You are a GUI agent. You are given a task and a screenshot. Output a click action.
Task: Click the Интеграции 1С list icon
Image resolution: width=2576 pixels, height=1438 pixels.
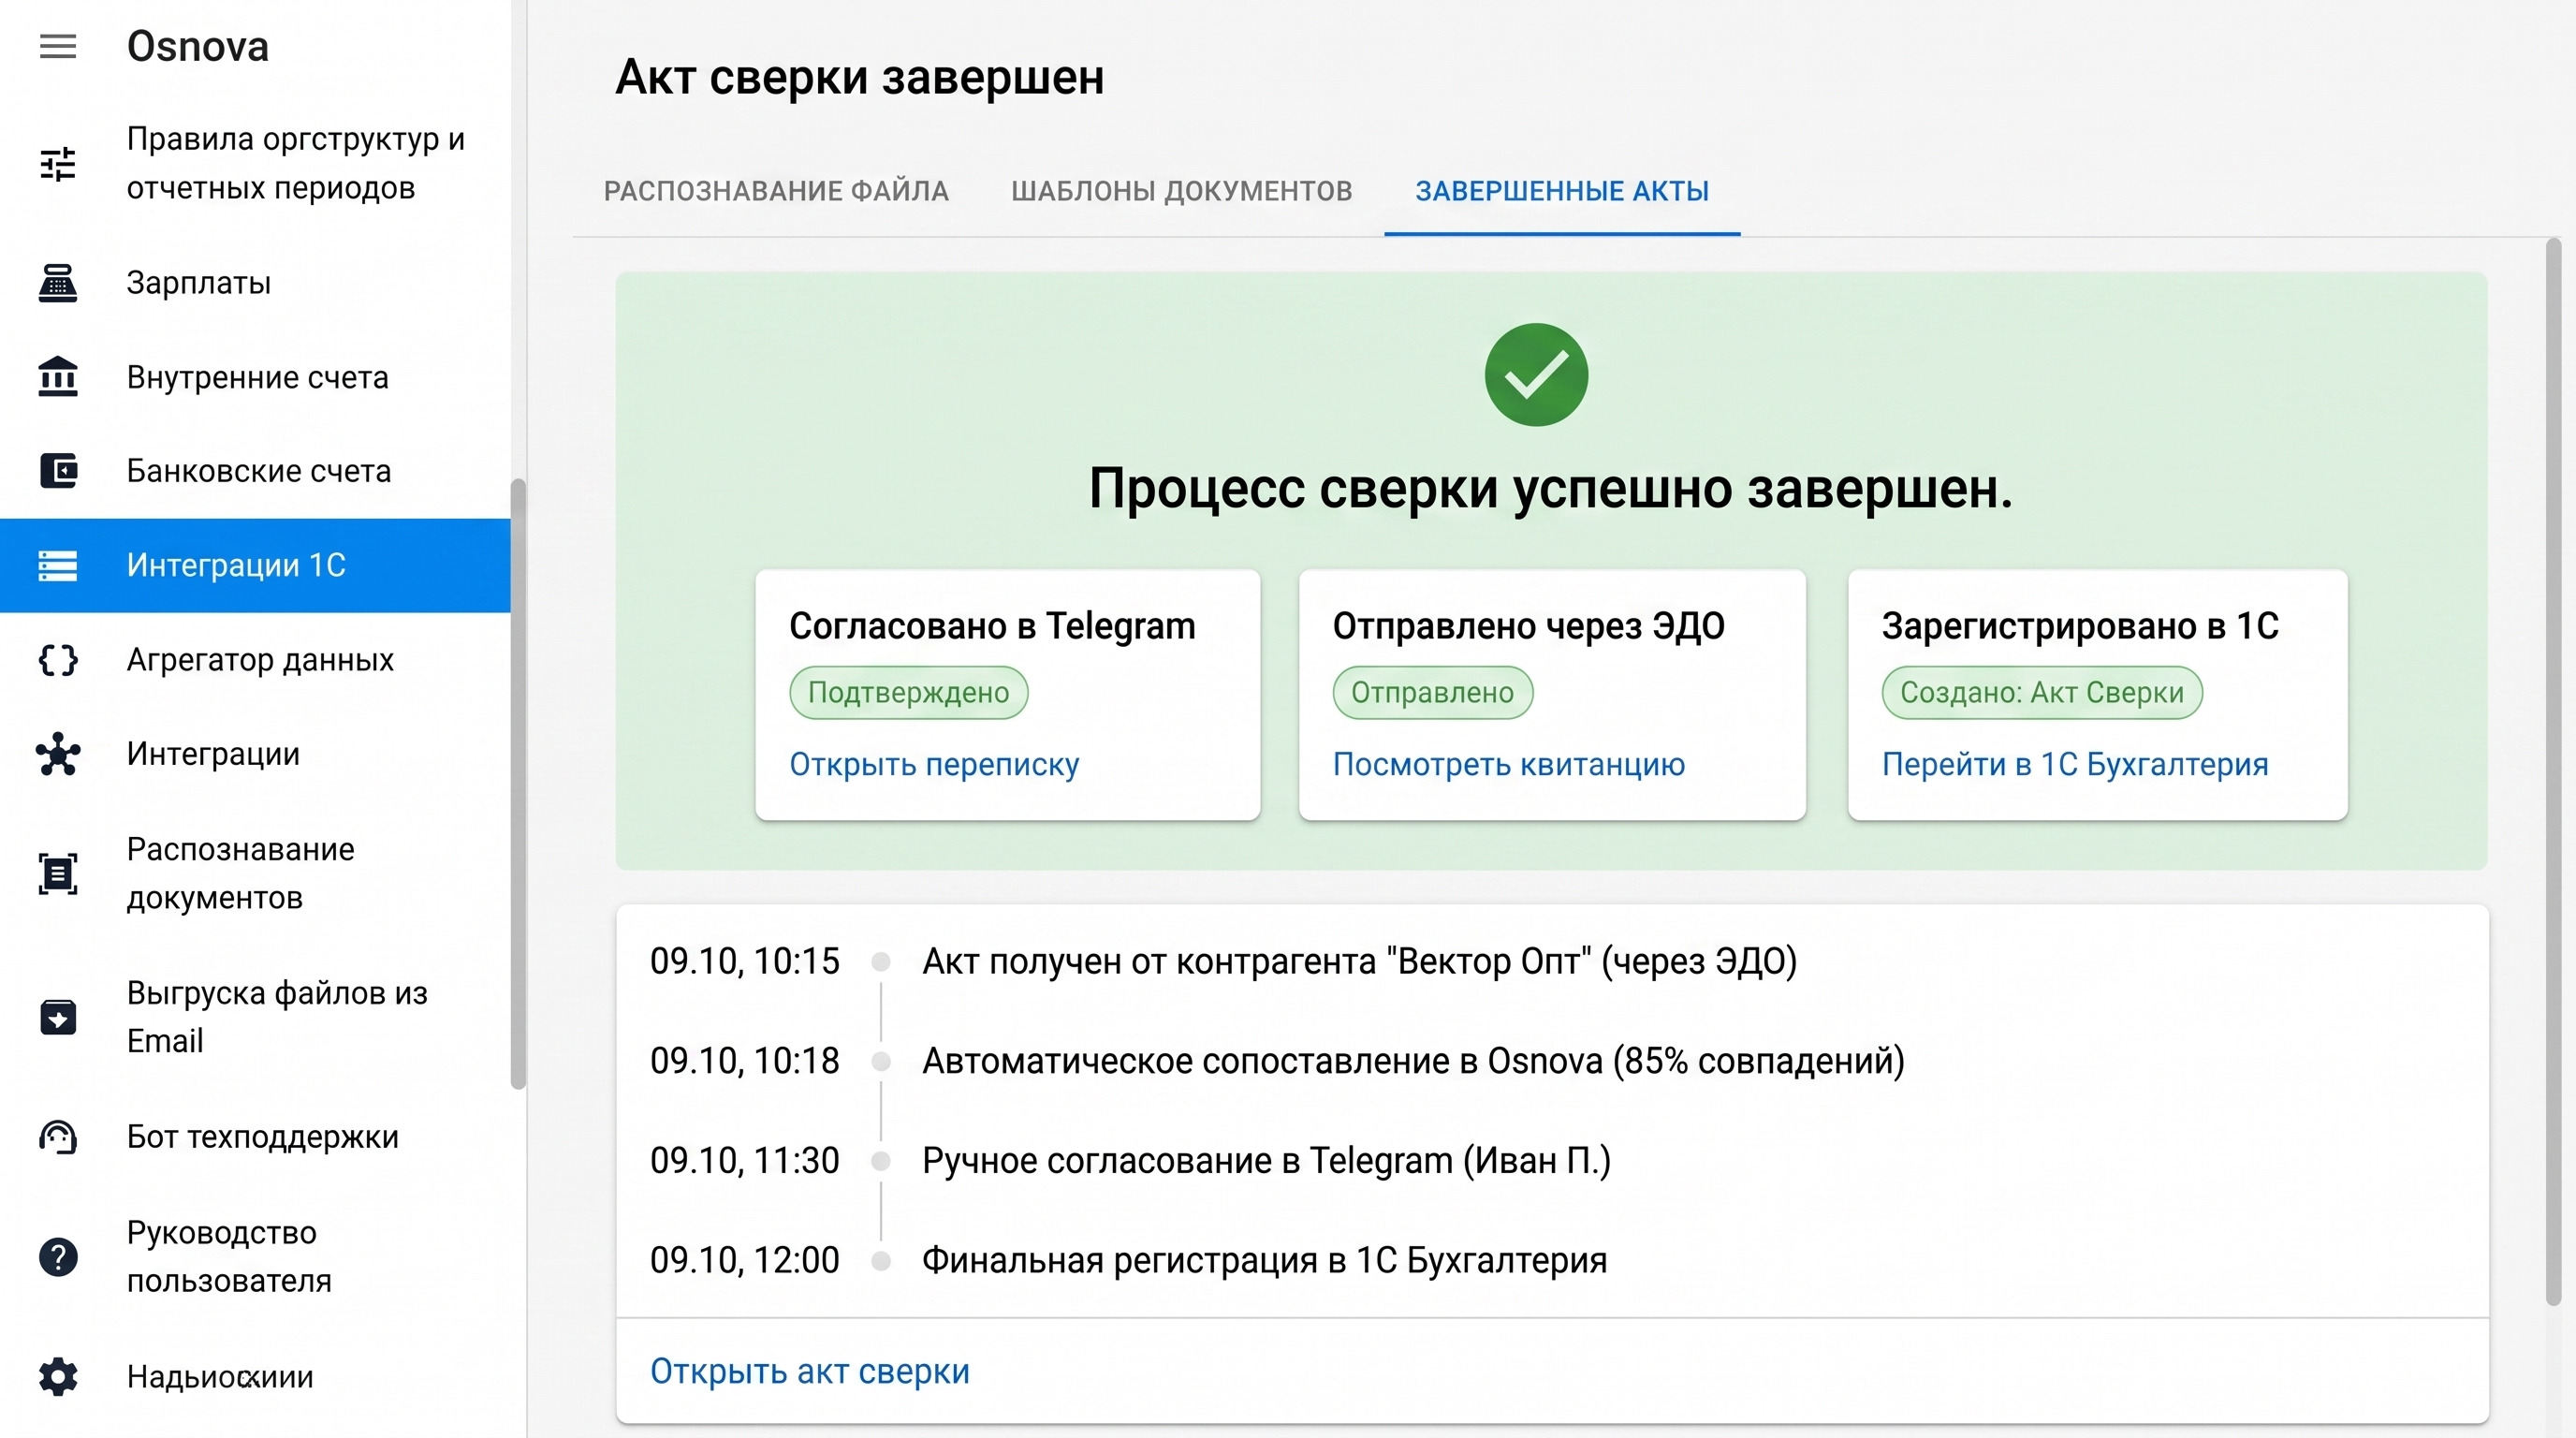58,565
